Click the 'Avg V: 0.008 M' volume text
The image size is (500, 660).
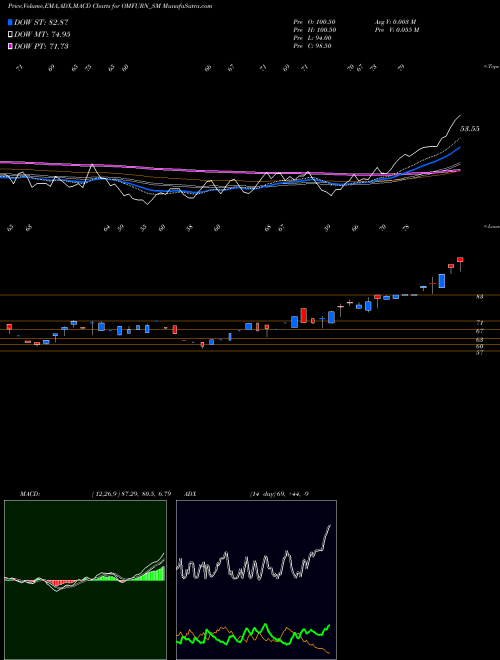coord(395,22)
